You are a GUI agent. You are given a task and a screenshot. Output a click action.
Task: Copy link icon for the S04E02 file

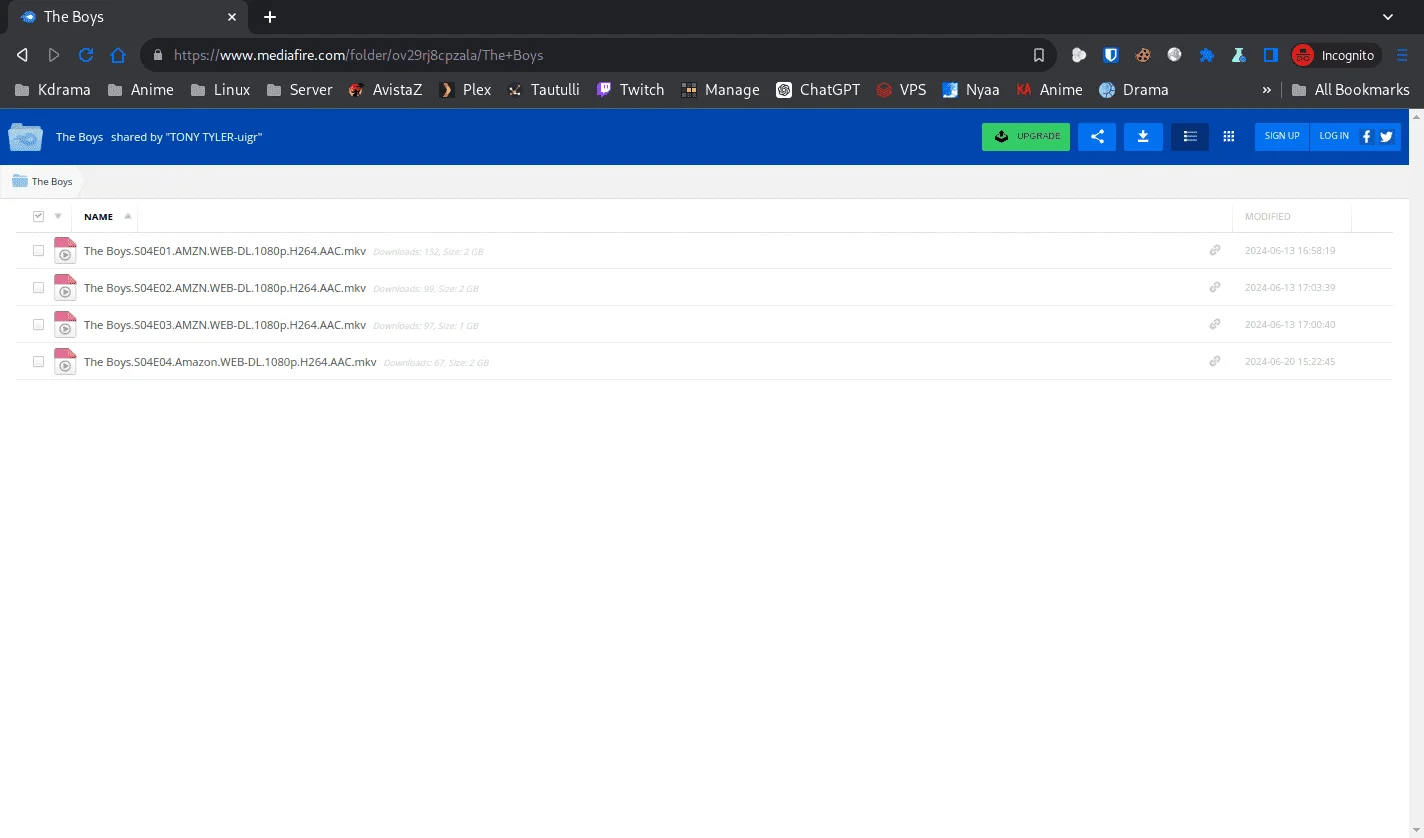(x=1215, y=287)
